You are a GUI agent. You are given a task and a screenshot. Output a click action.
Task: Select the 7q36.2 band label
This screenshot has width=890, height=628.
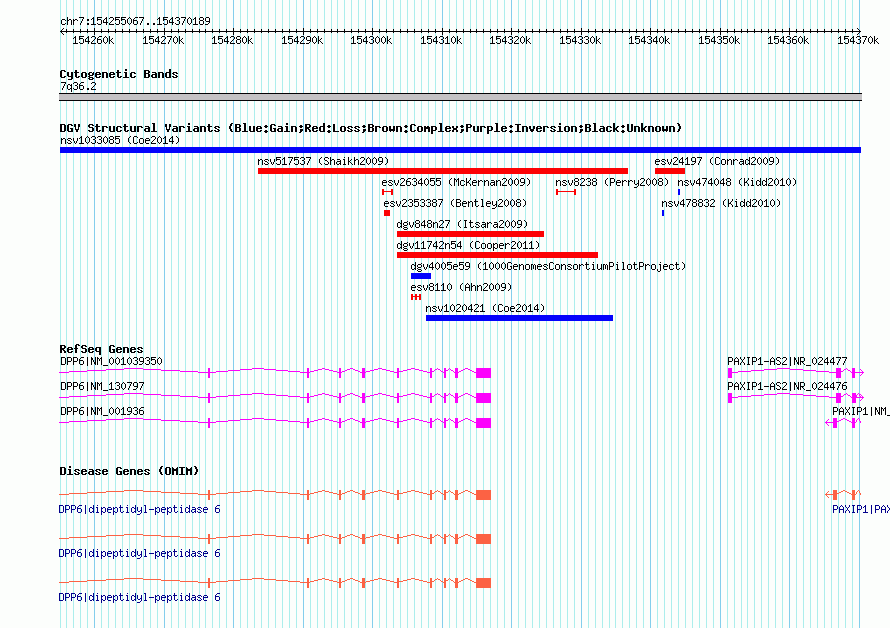pyautogui.click(x=78, y=86)
